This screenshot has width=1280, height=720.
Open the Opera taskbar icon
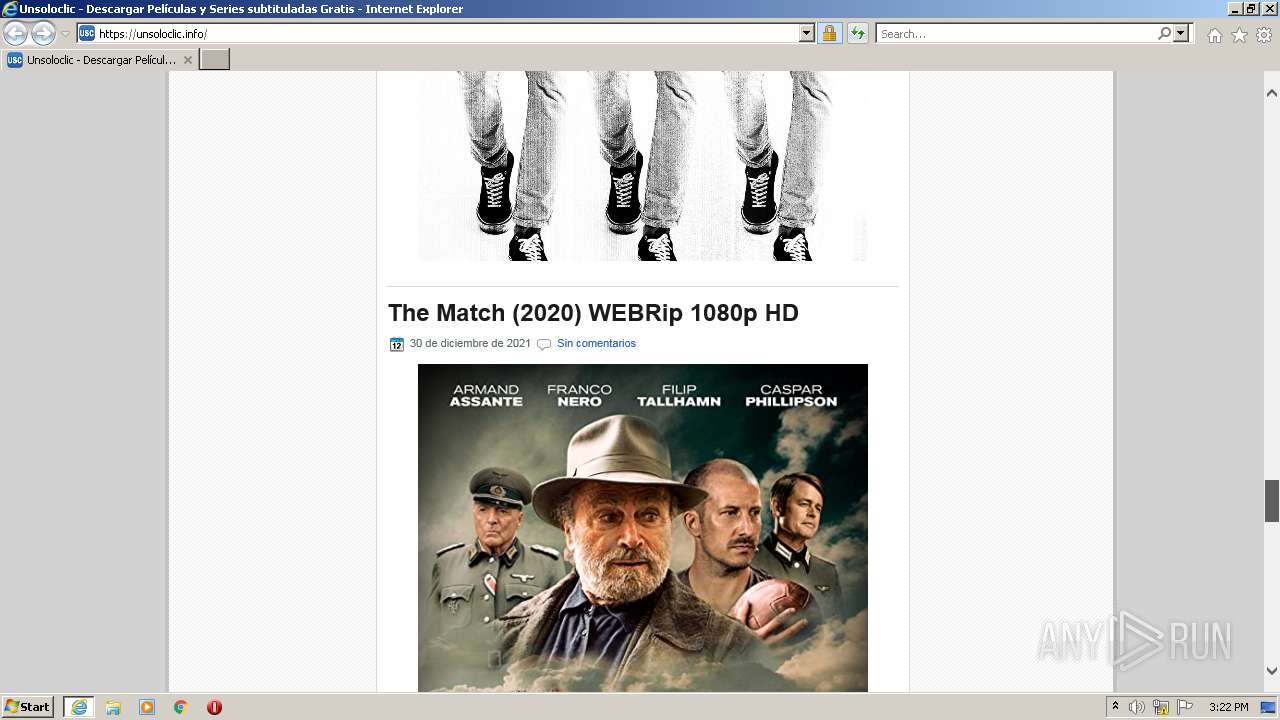tap(214, 707)
